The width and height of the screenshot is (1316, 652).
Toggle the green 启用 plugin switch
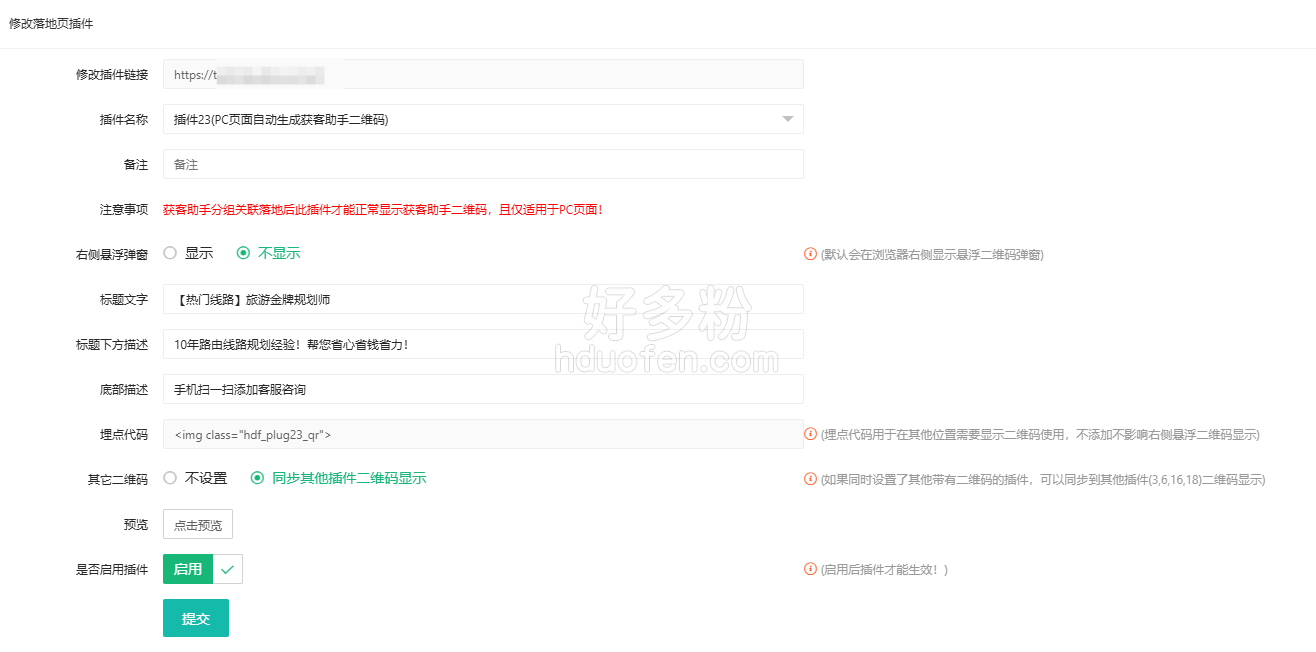pos(188,569)
